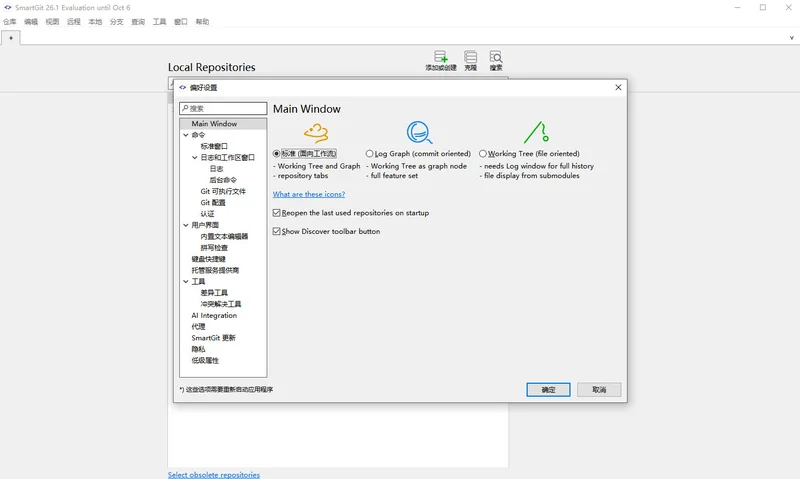The width and height of the screenshot is (800, 479).
Task: Collapse the 工具 tree node arrow
Action: coord(186,282)
